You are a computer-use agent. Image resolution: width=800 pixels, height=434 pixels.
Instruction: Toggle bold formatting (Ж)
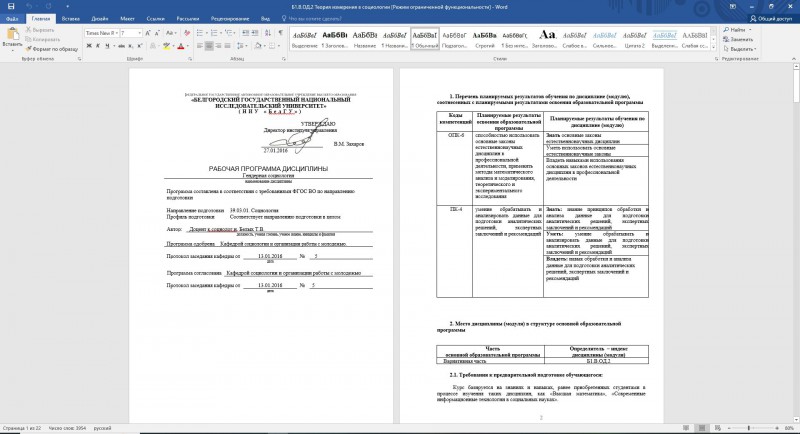coord(89,46)
